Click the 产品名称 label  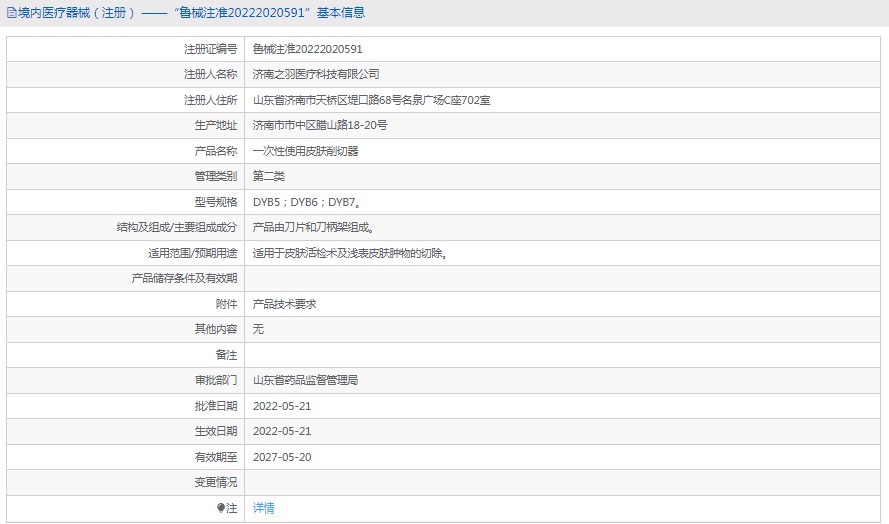[215, 151]
